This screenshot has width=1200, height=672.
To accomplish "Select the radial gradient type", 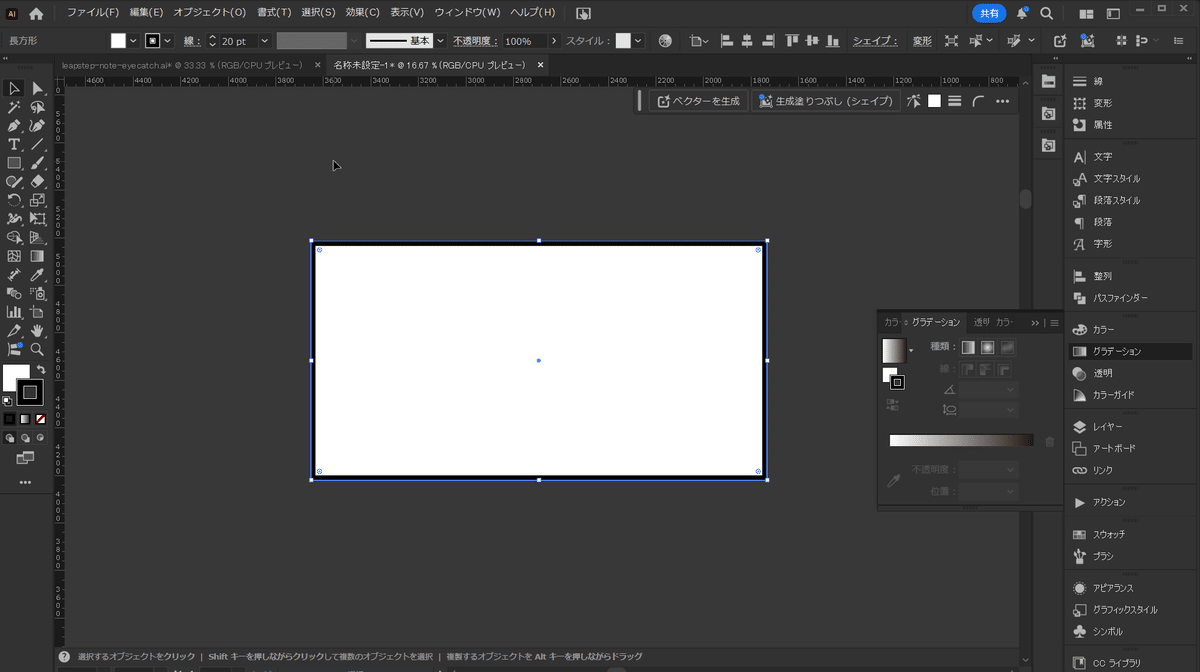I will [987, 347].
